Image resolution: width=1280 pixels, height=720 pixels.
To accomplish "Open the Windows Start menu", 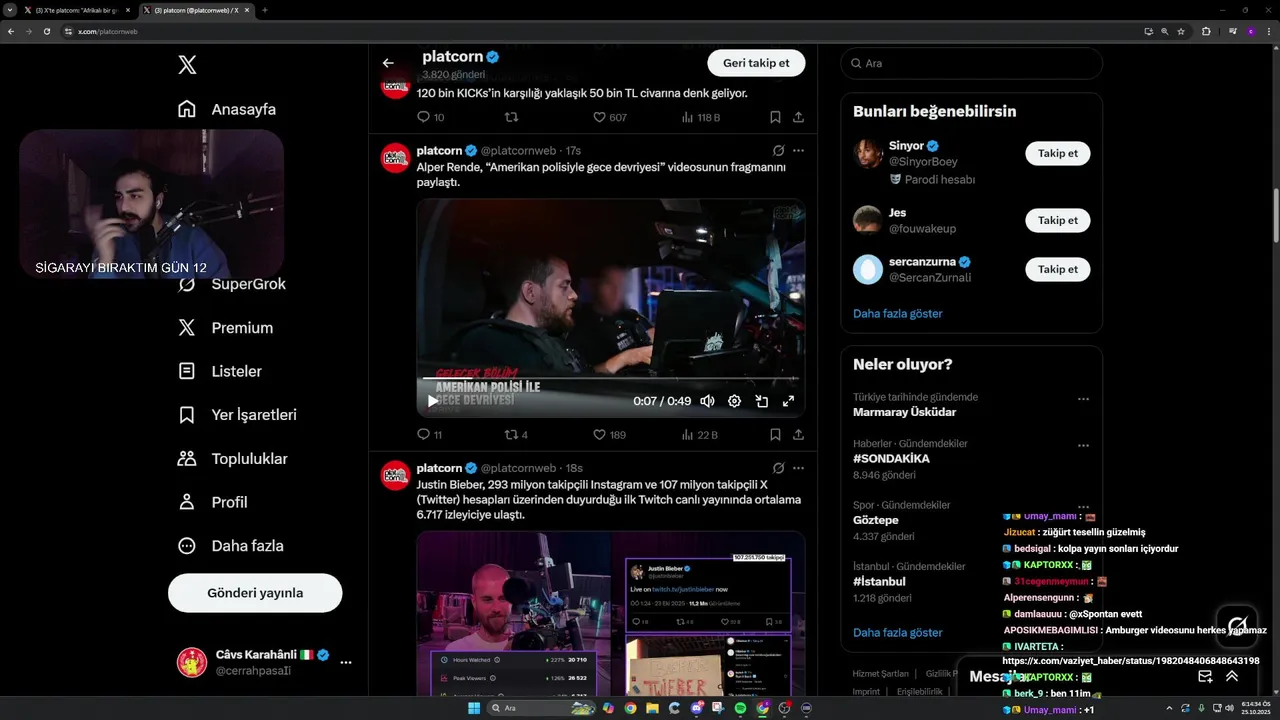I will click(473, 708).
